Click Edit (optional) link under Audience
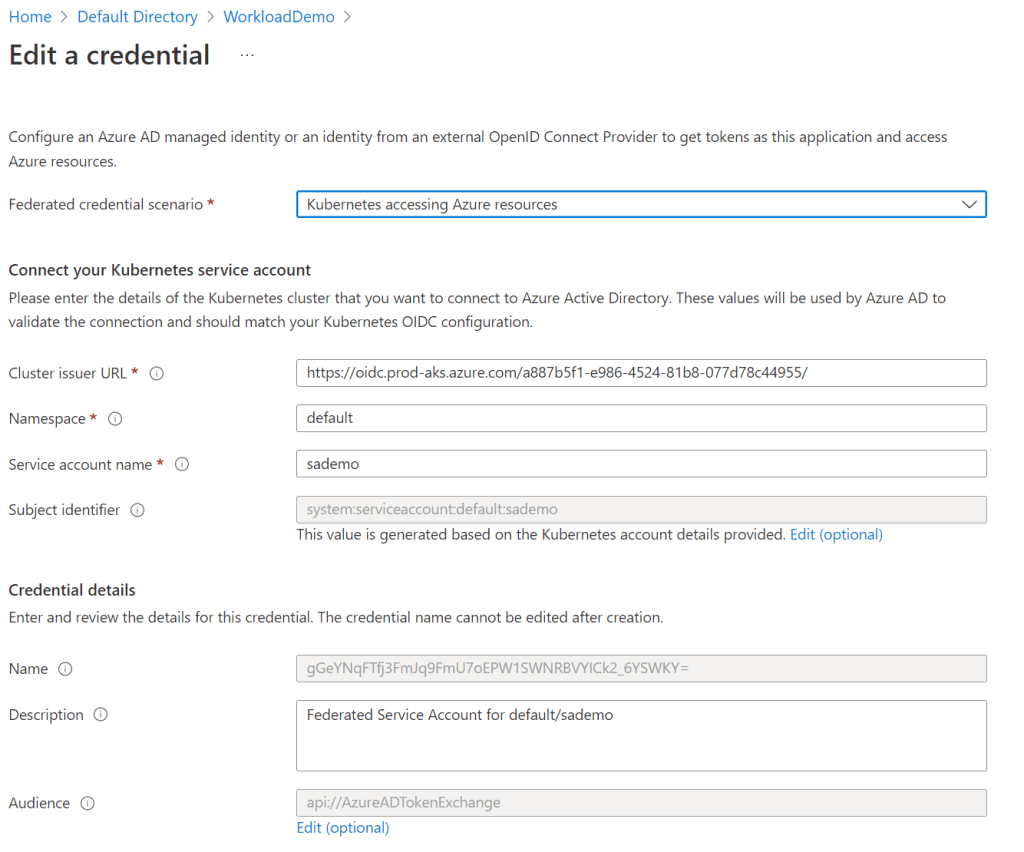Image resolution: width=1024 pixels, height=852 pixels. coord(343,828)
